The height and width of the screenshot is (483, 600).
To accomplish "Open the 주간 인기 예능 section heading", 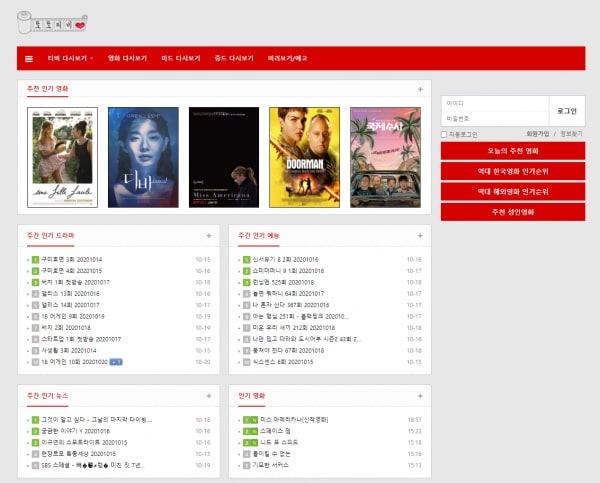I will coord(259,235).
